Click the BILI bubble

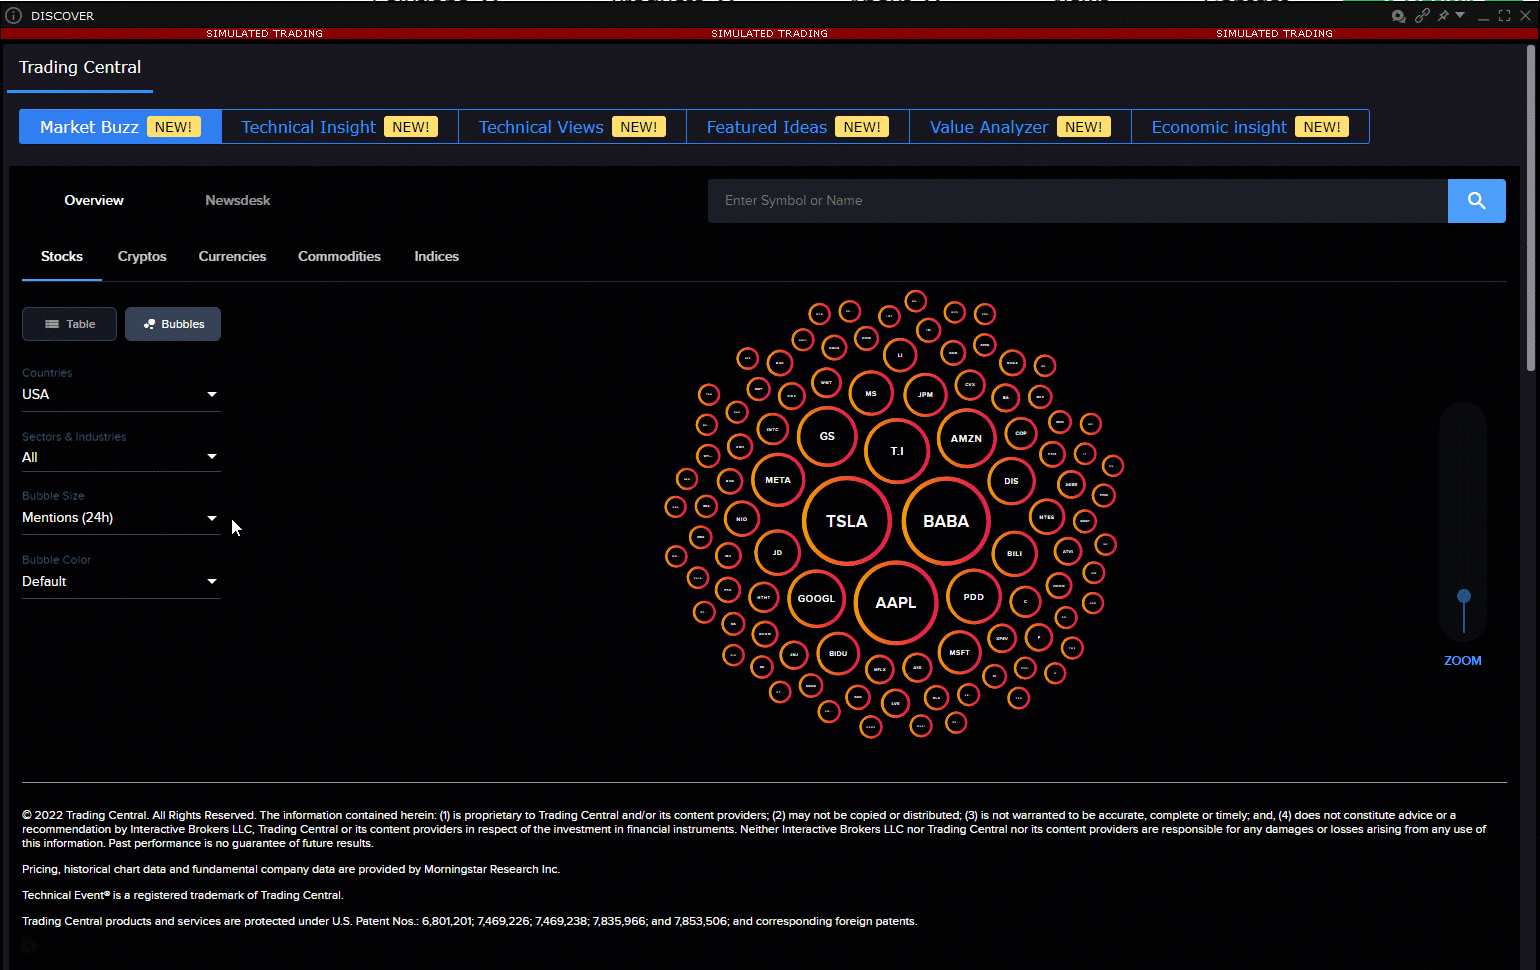1015,553
